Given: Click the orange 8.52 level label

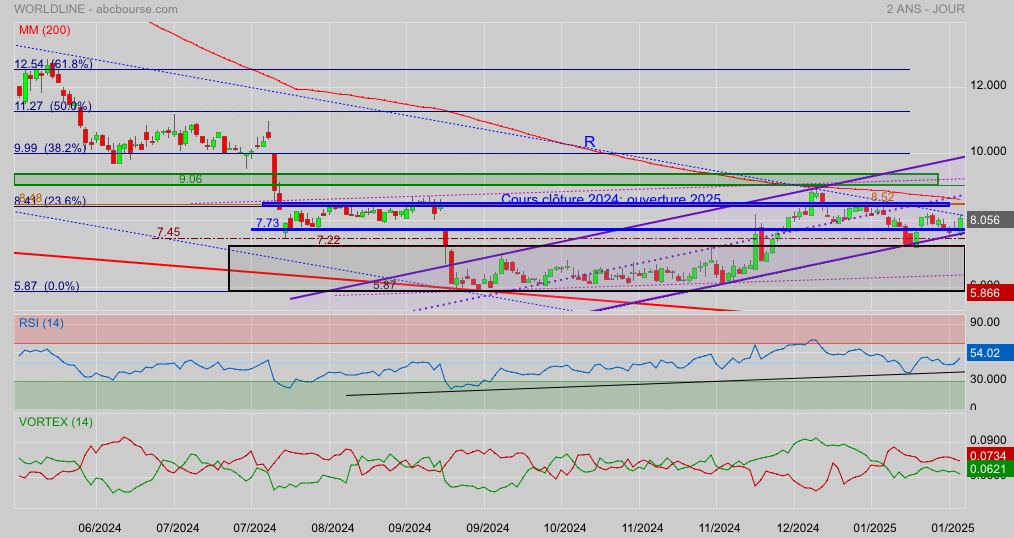Looking at the screenshot, I should [882, 197].
